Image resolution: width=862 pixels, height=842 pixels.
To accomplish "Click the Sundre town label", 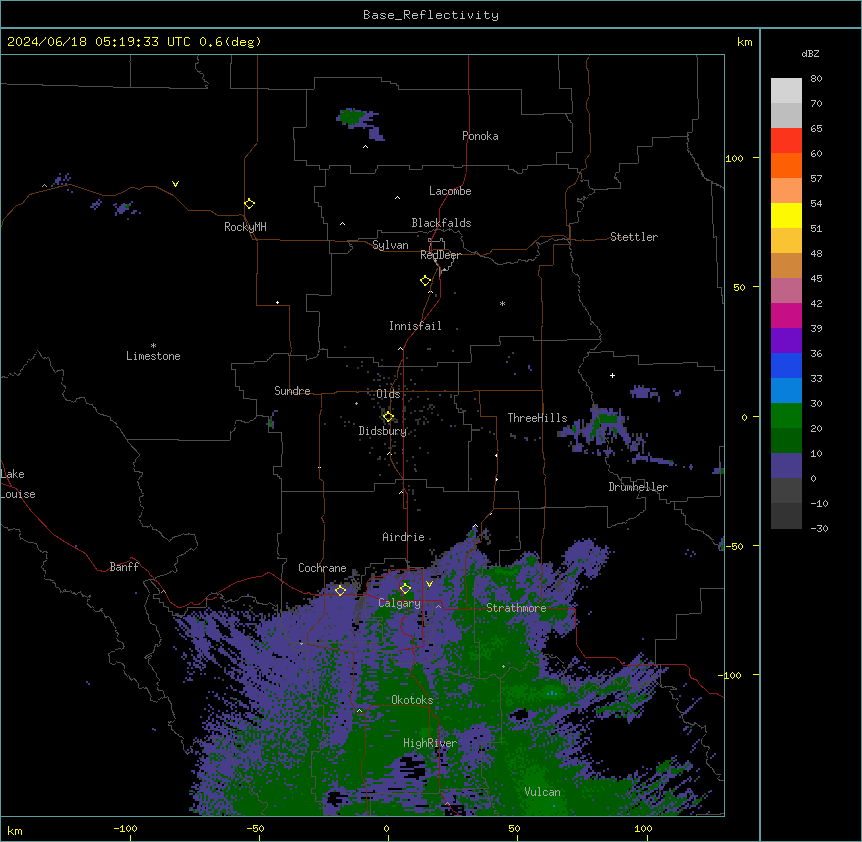I will coord(292,391).
